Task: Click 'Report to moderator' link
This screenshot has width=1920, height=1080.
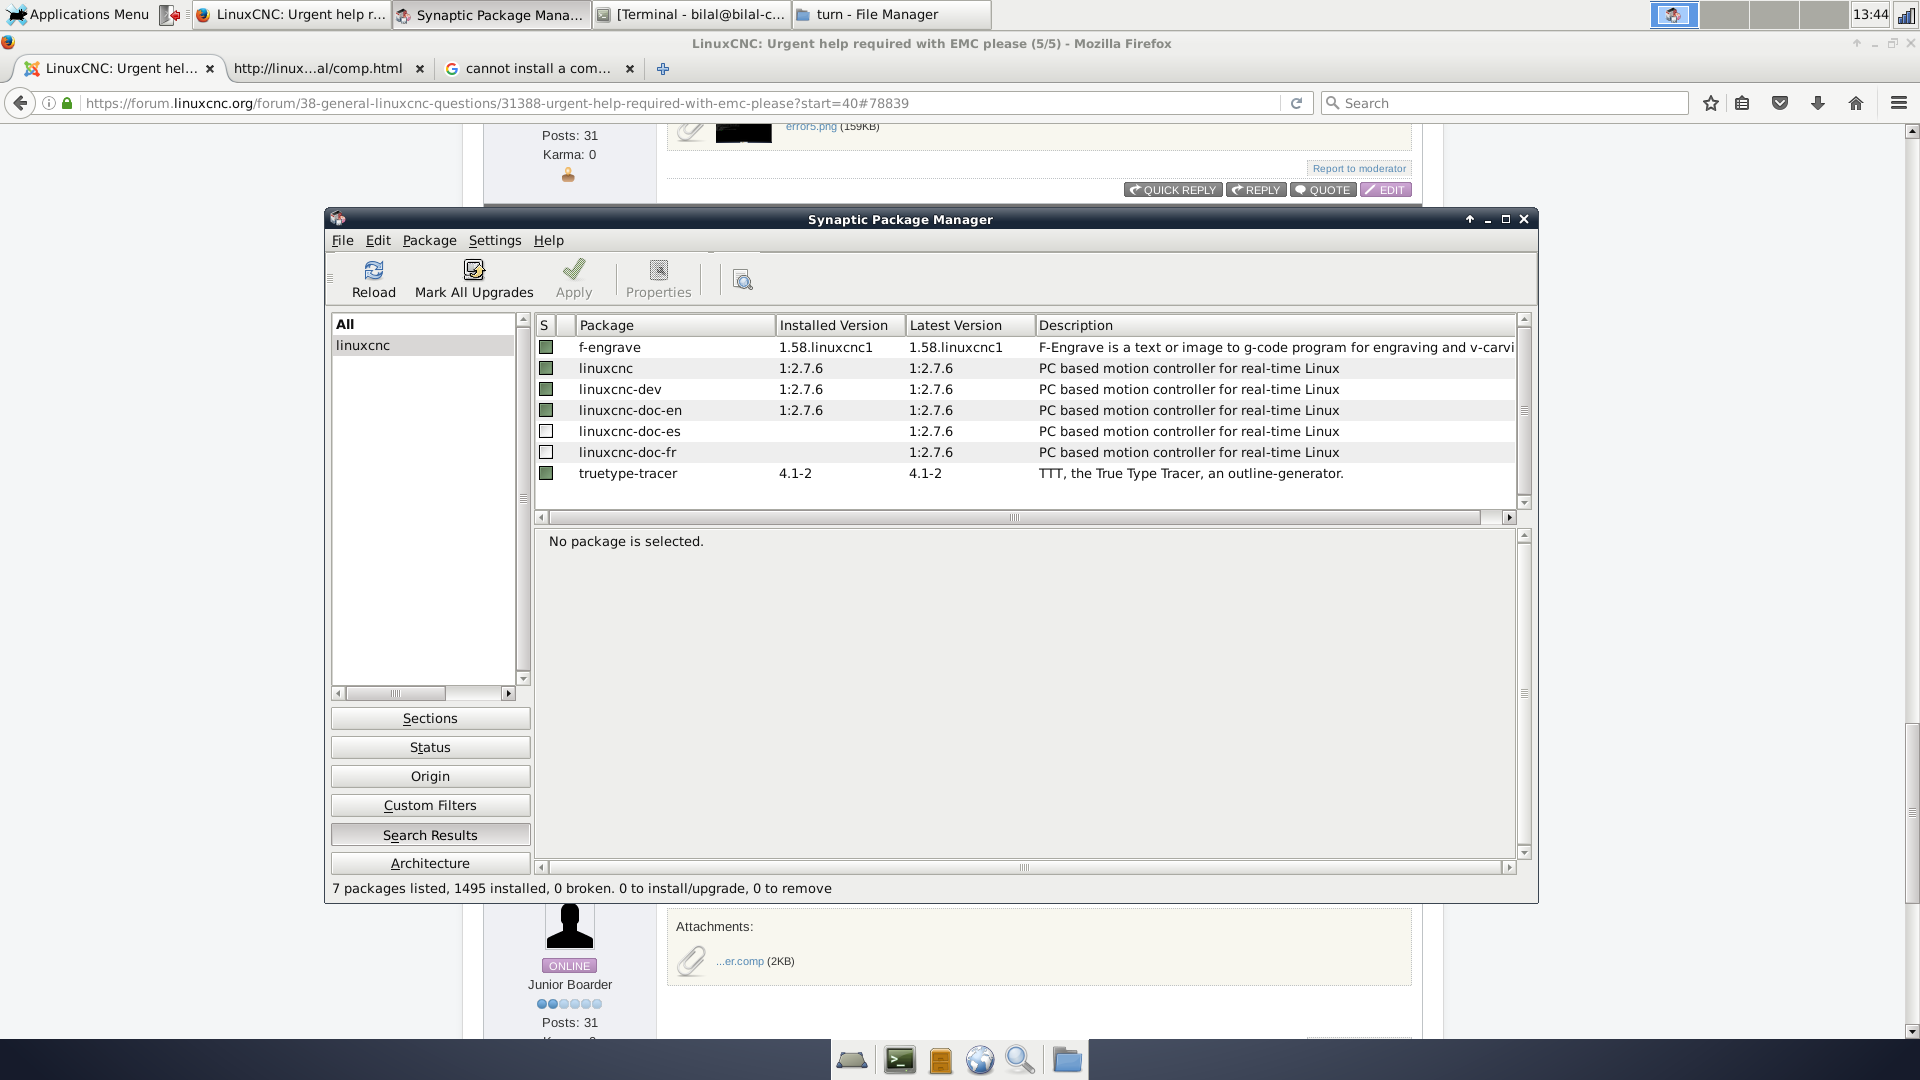Action: (x=1359, y=169)
